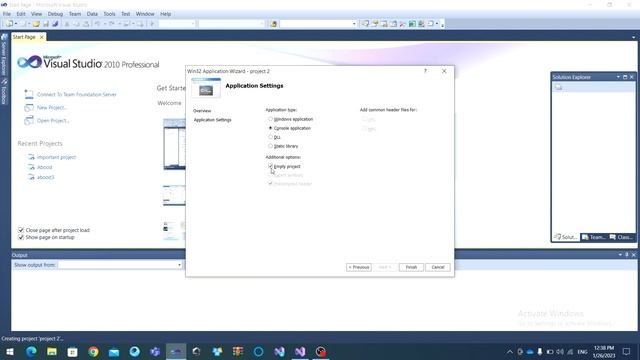Open the solution platforms dropdown
The height and width of the screenshot is (360, 640).
pyautogui.click(x=262, y=24)
